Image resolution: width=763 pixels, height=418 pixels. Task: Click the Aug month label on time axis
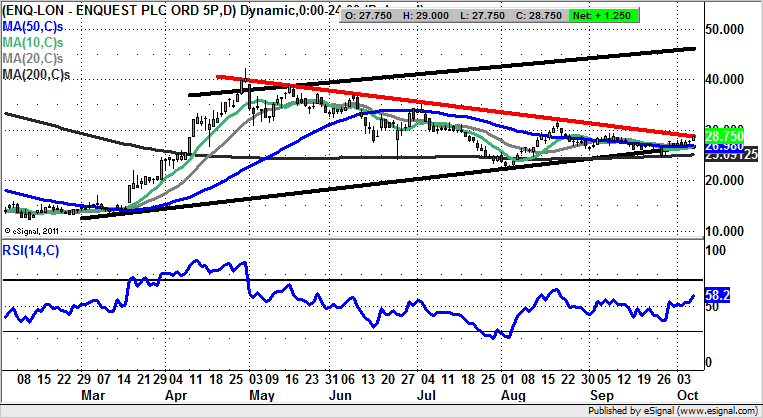click(x=512, y=396)
